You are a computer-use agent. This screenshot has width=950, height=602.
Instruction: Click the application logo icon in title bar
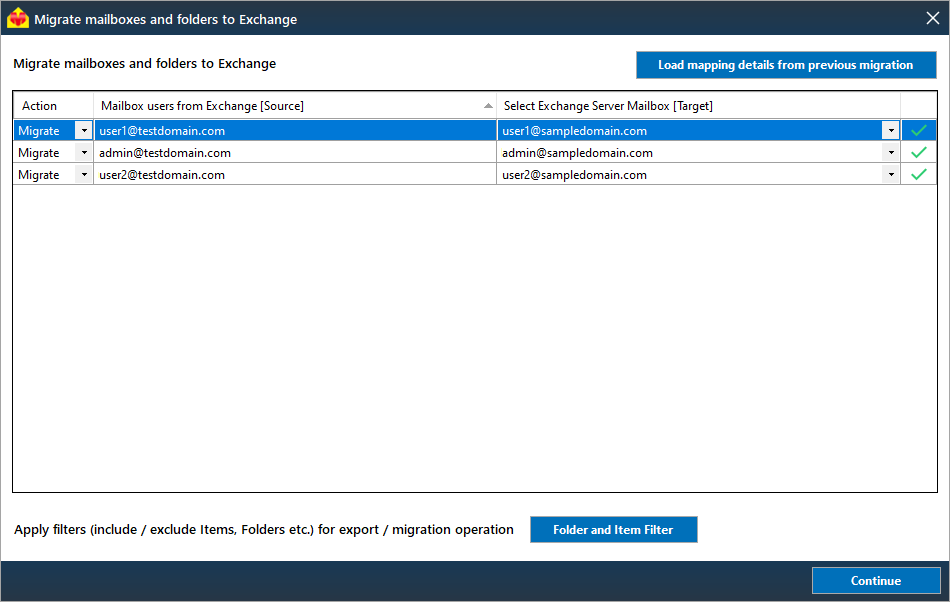18,18
